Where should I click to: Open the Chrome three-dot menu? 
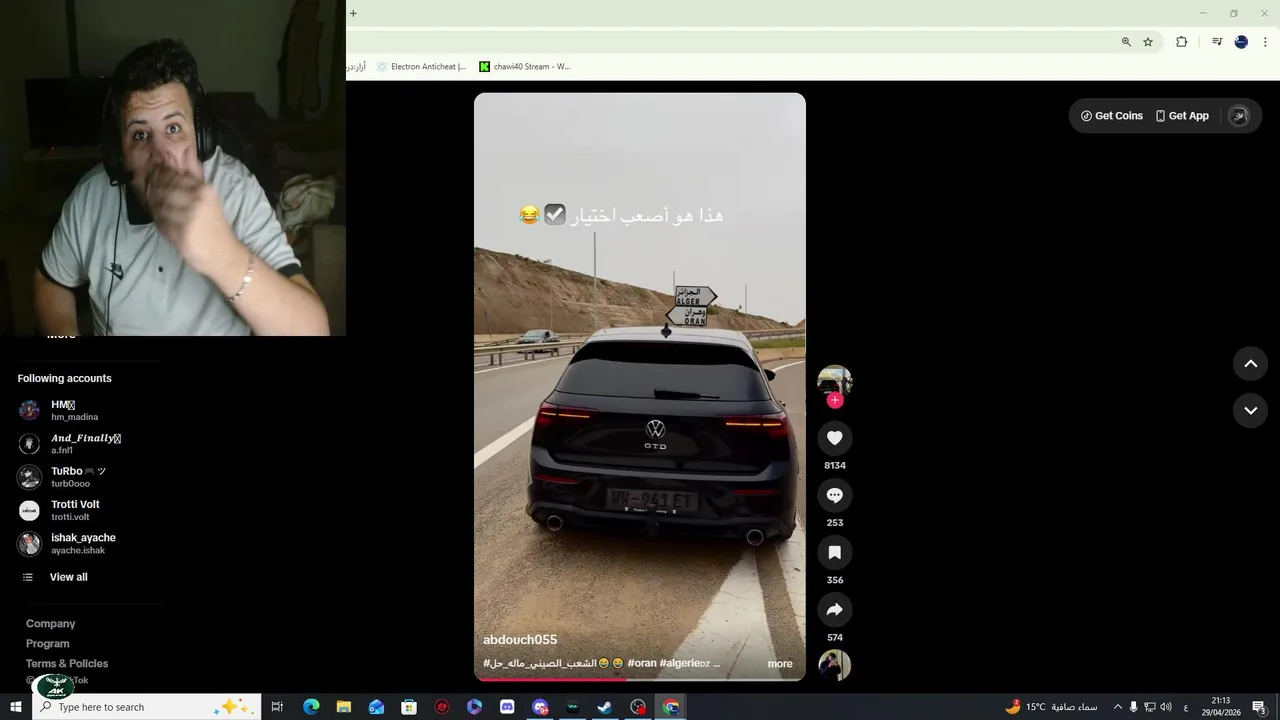1265,42
